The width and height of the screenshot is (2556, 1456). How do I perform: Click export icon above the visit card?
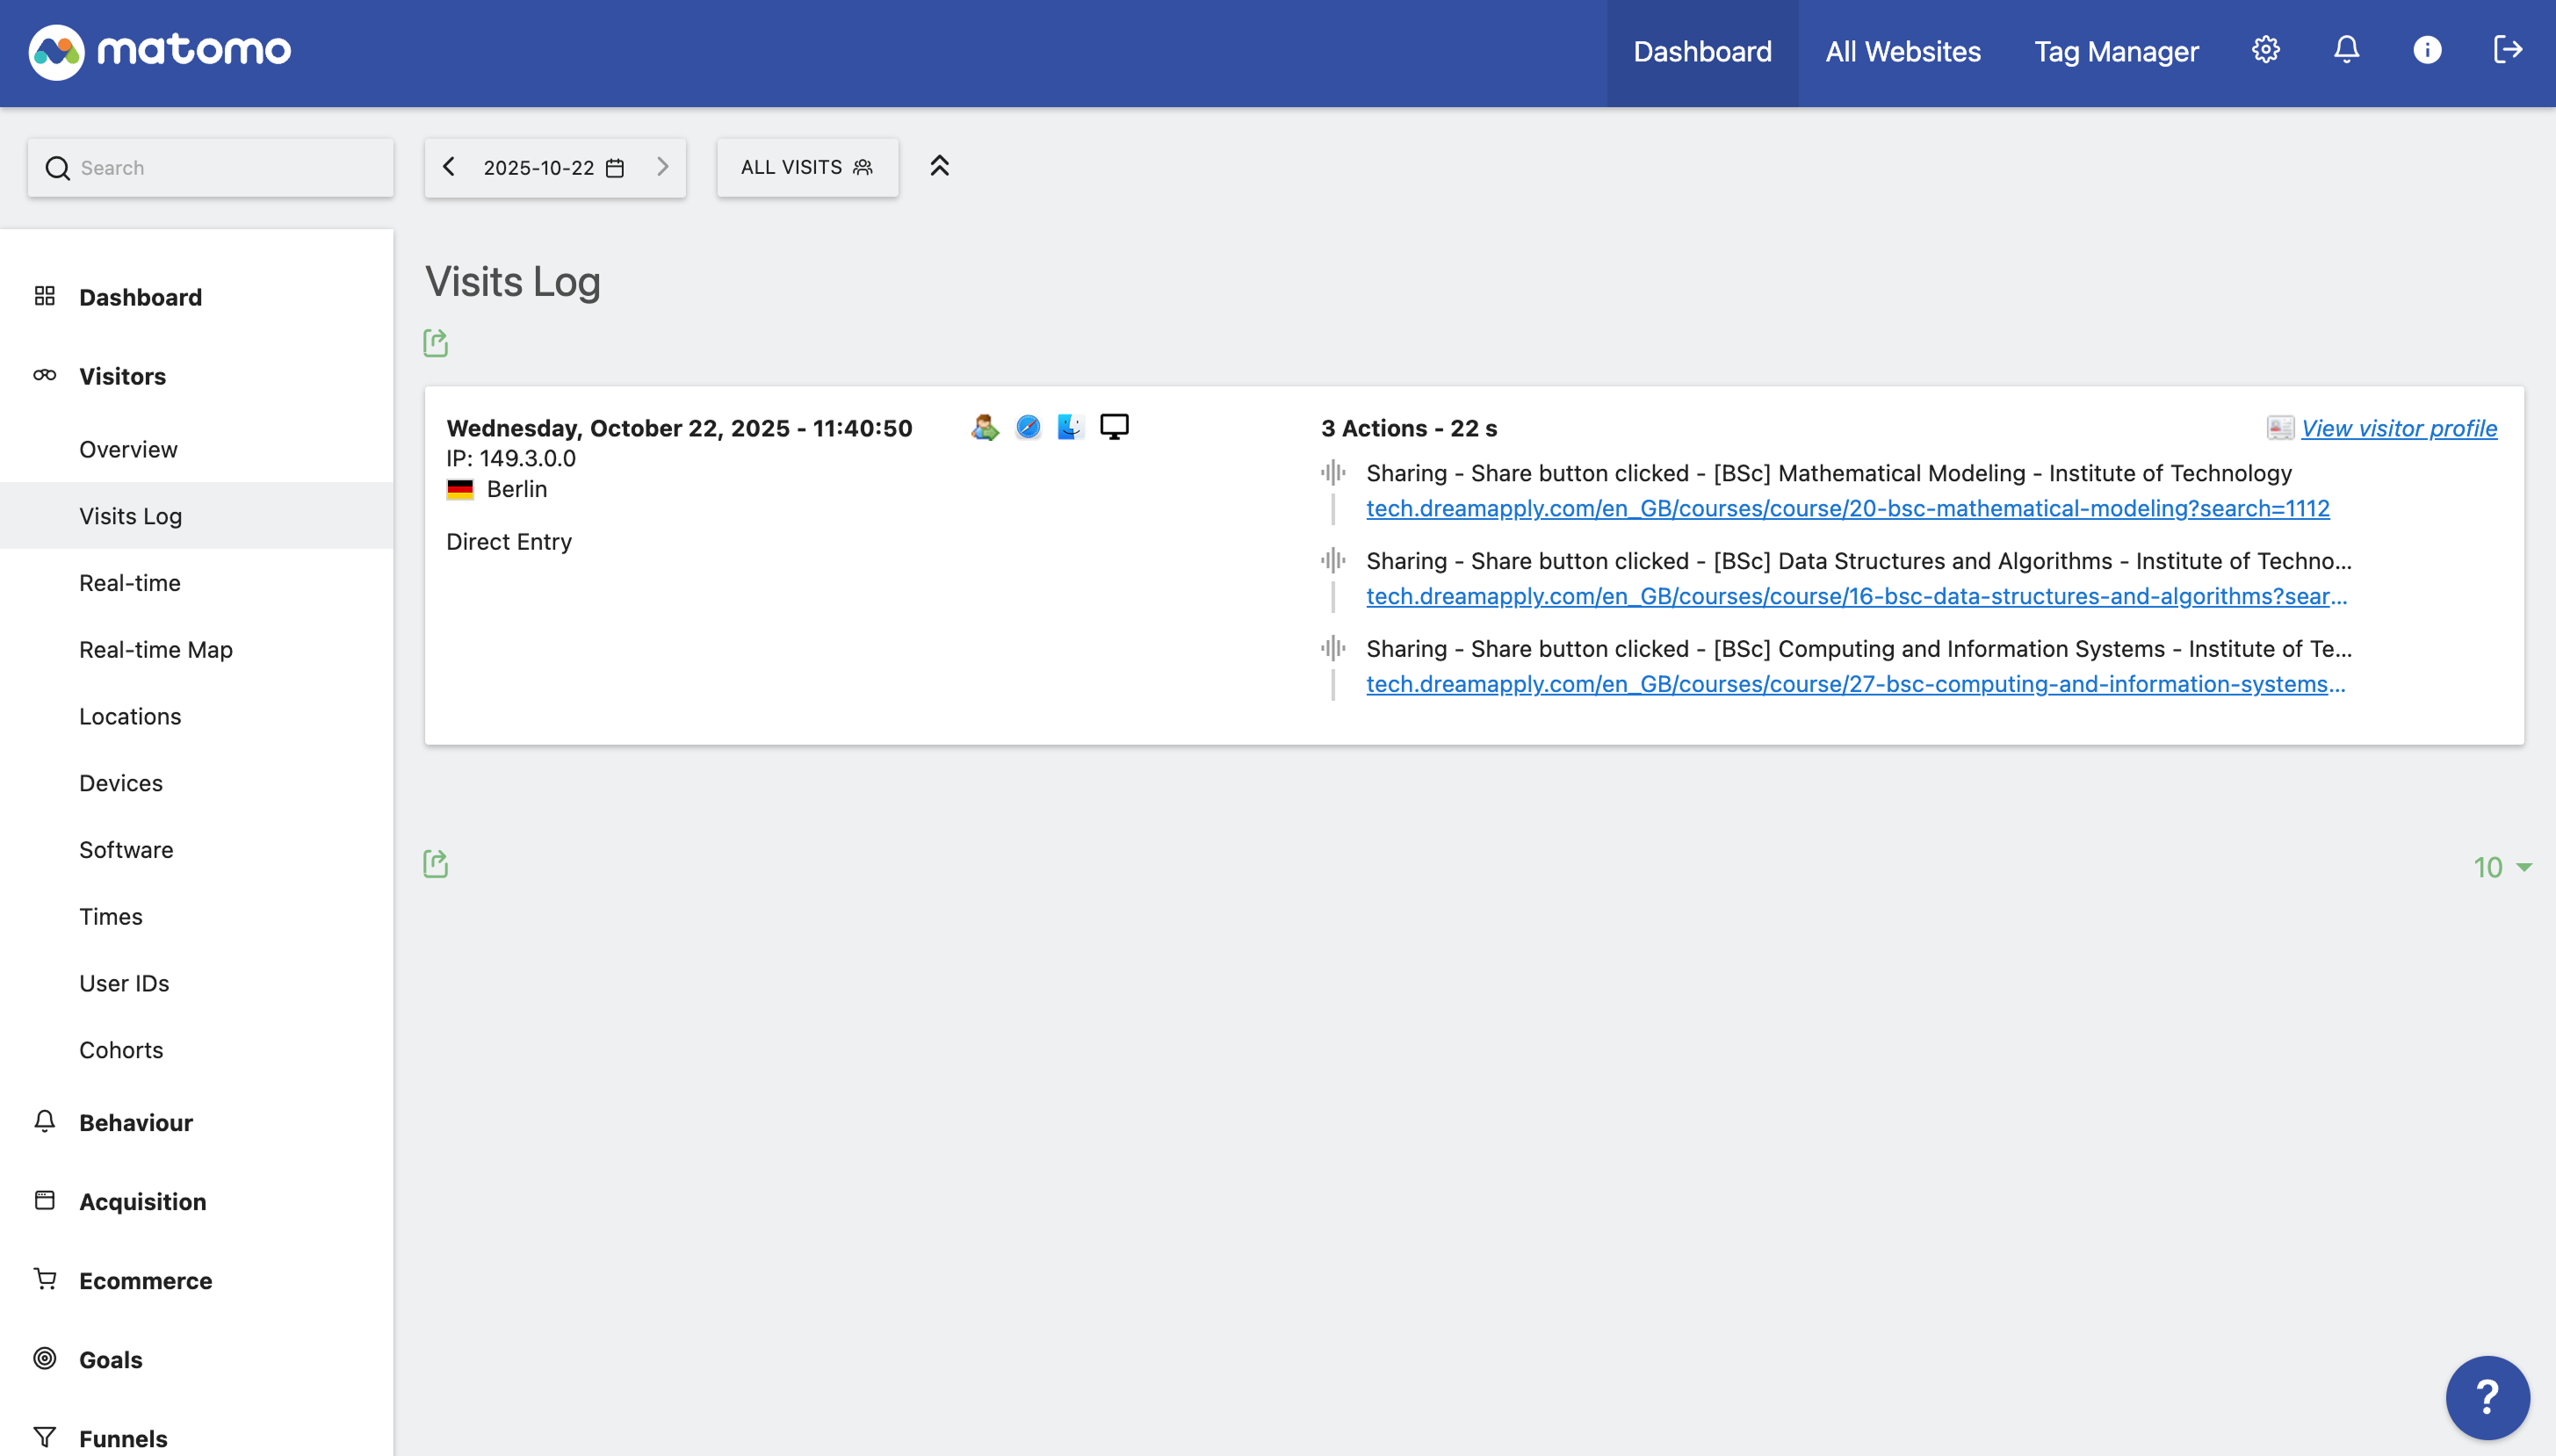point(435,343)
